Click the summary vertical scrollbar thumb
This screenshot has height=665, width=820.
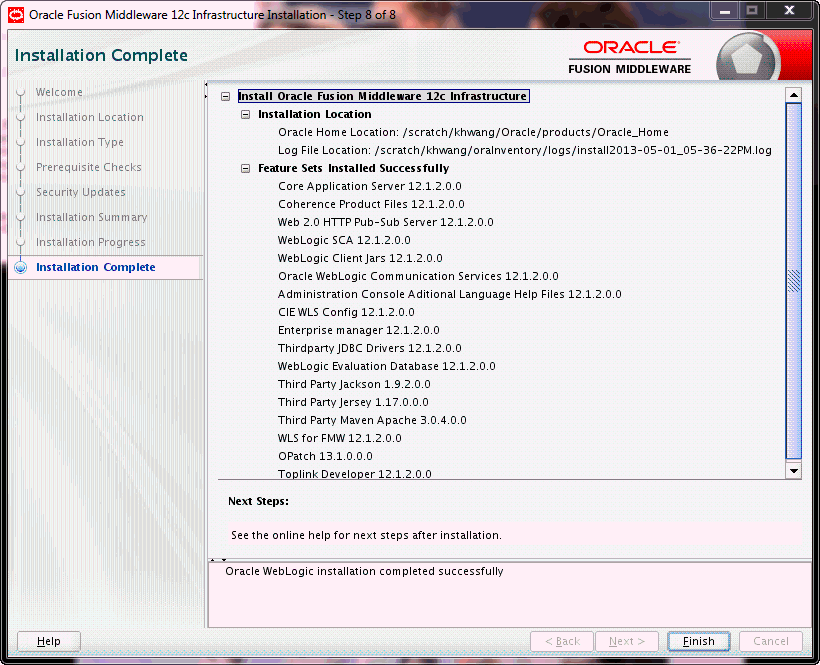point(794,281)
